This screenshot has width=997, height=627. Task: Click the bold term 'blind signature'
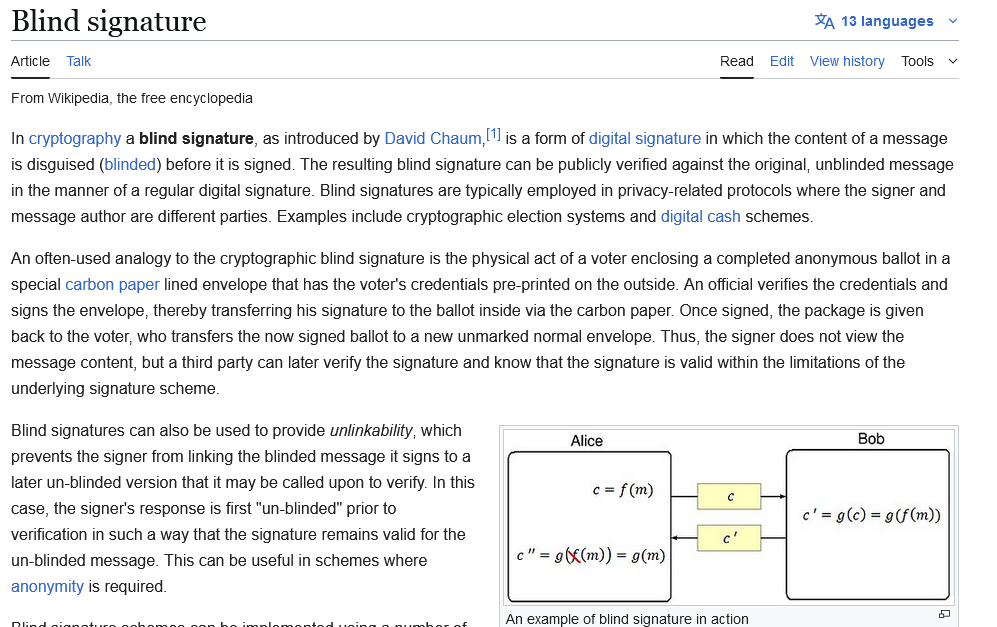coord(196,139)
